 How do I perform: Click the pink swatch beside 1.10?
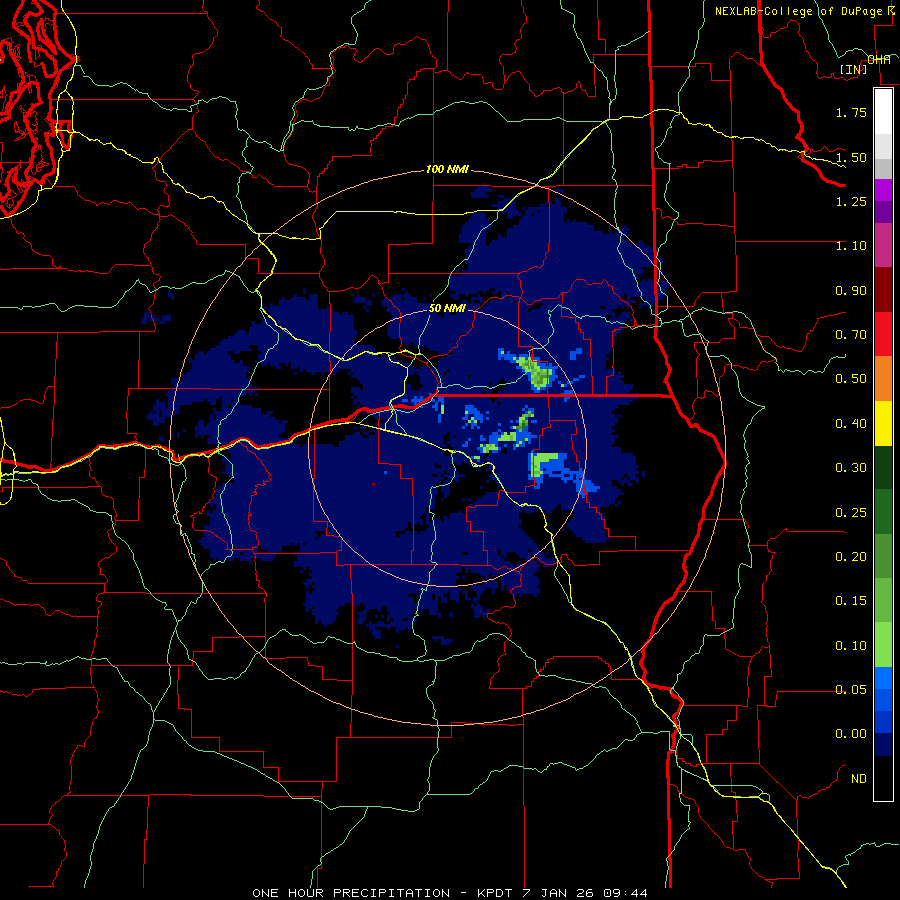coord(883,246)
